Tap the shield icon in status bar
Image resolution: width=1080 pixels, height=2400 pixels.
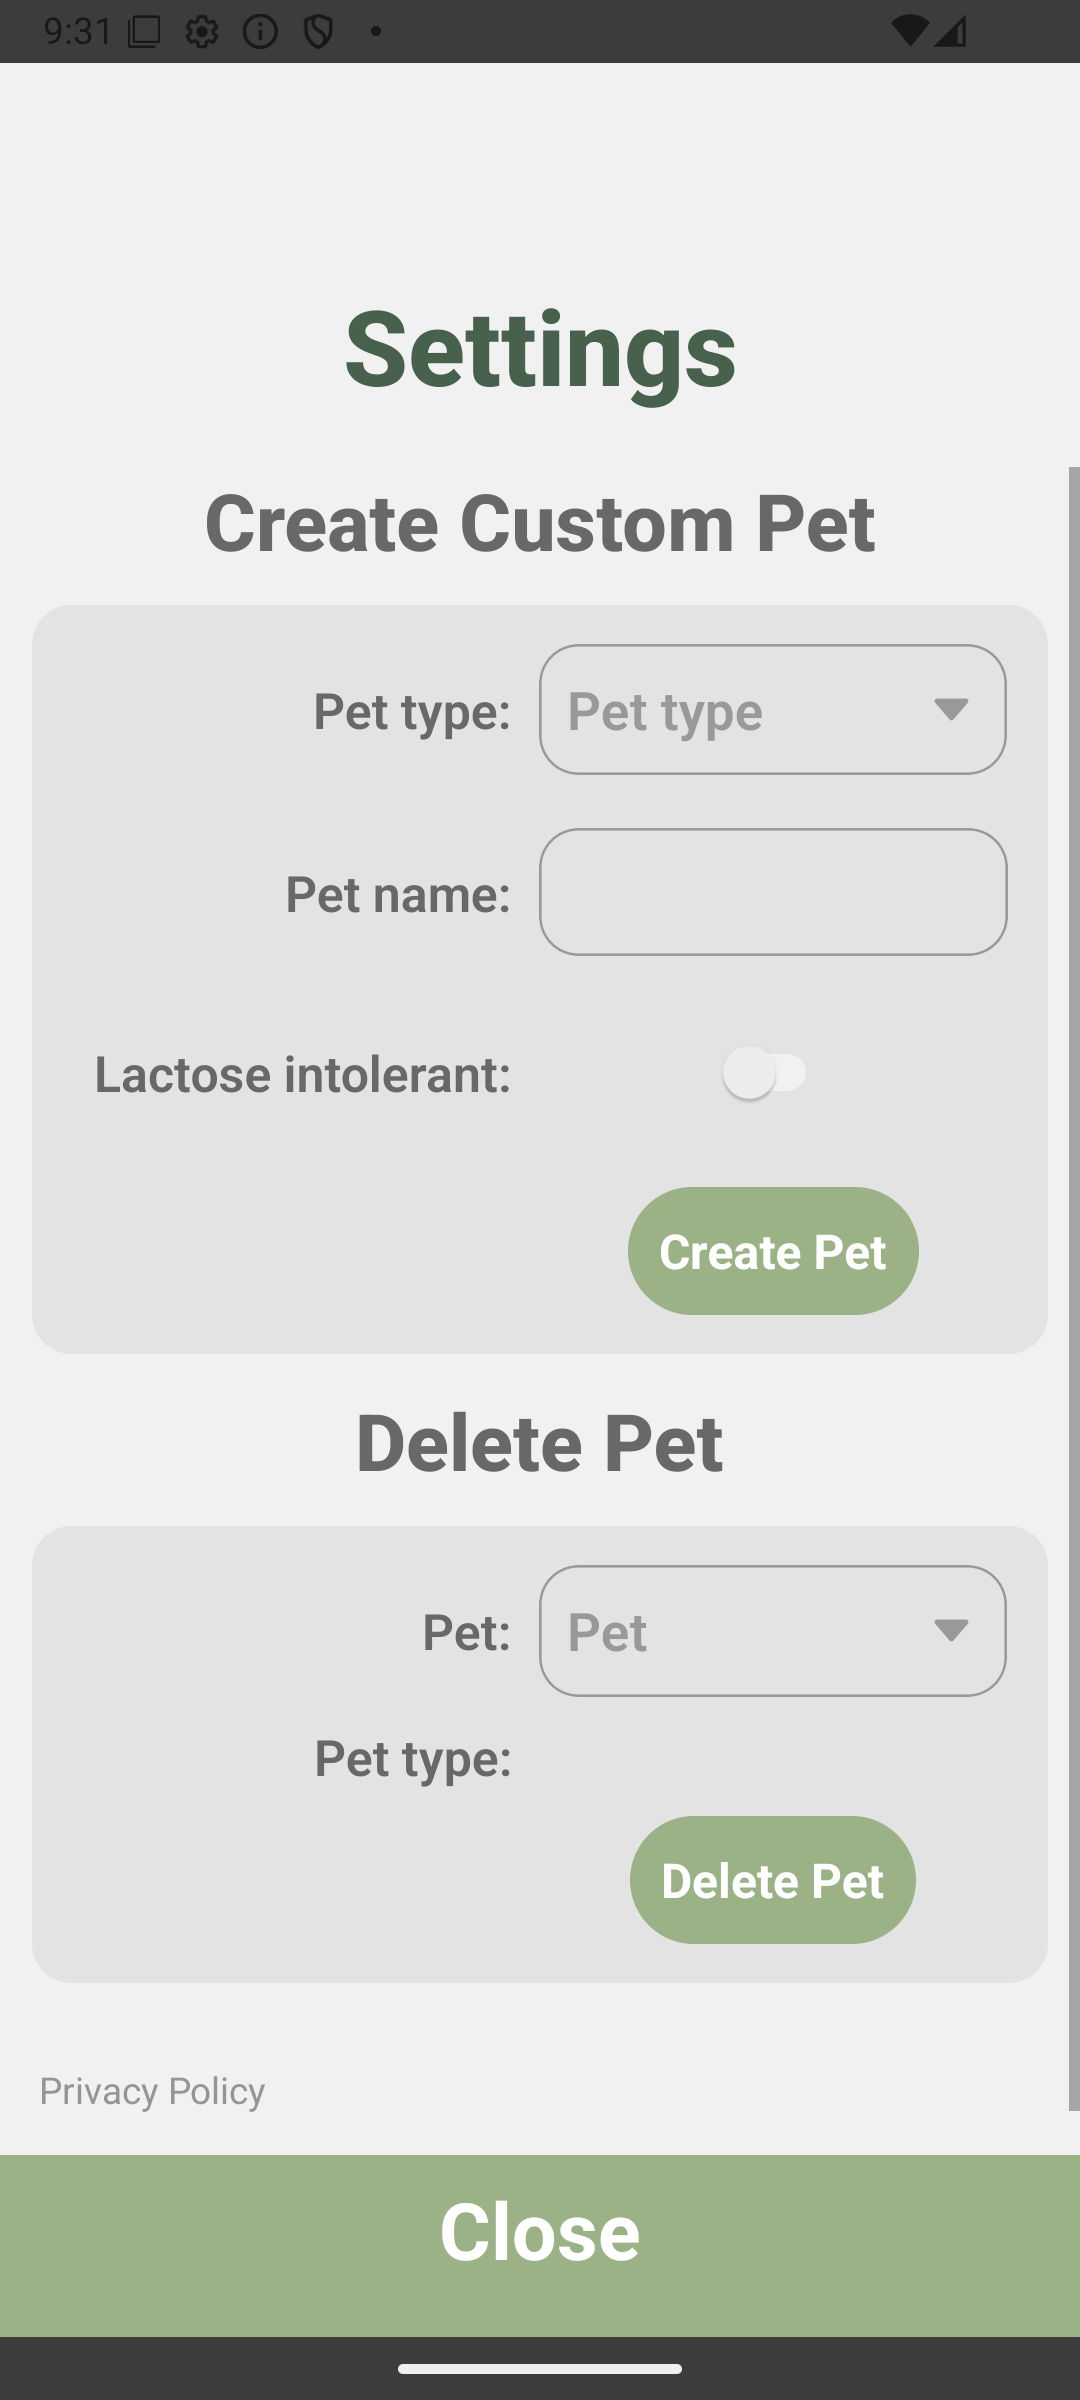tap(318, 32)
